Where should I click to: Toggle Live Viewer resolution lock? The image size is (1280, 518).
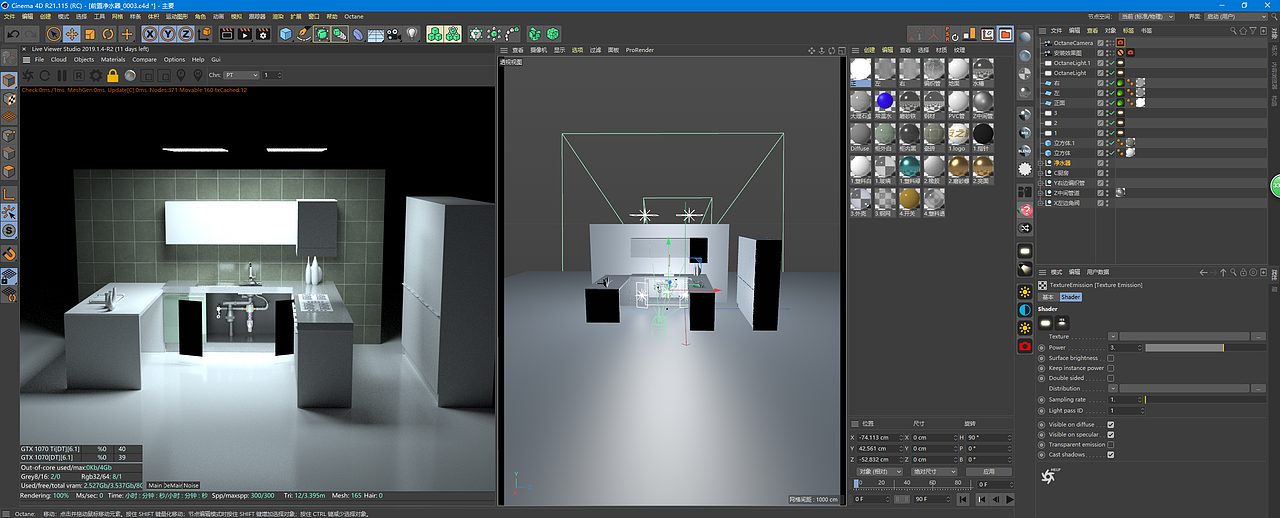113,75
